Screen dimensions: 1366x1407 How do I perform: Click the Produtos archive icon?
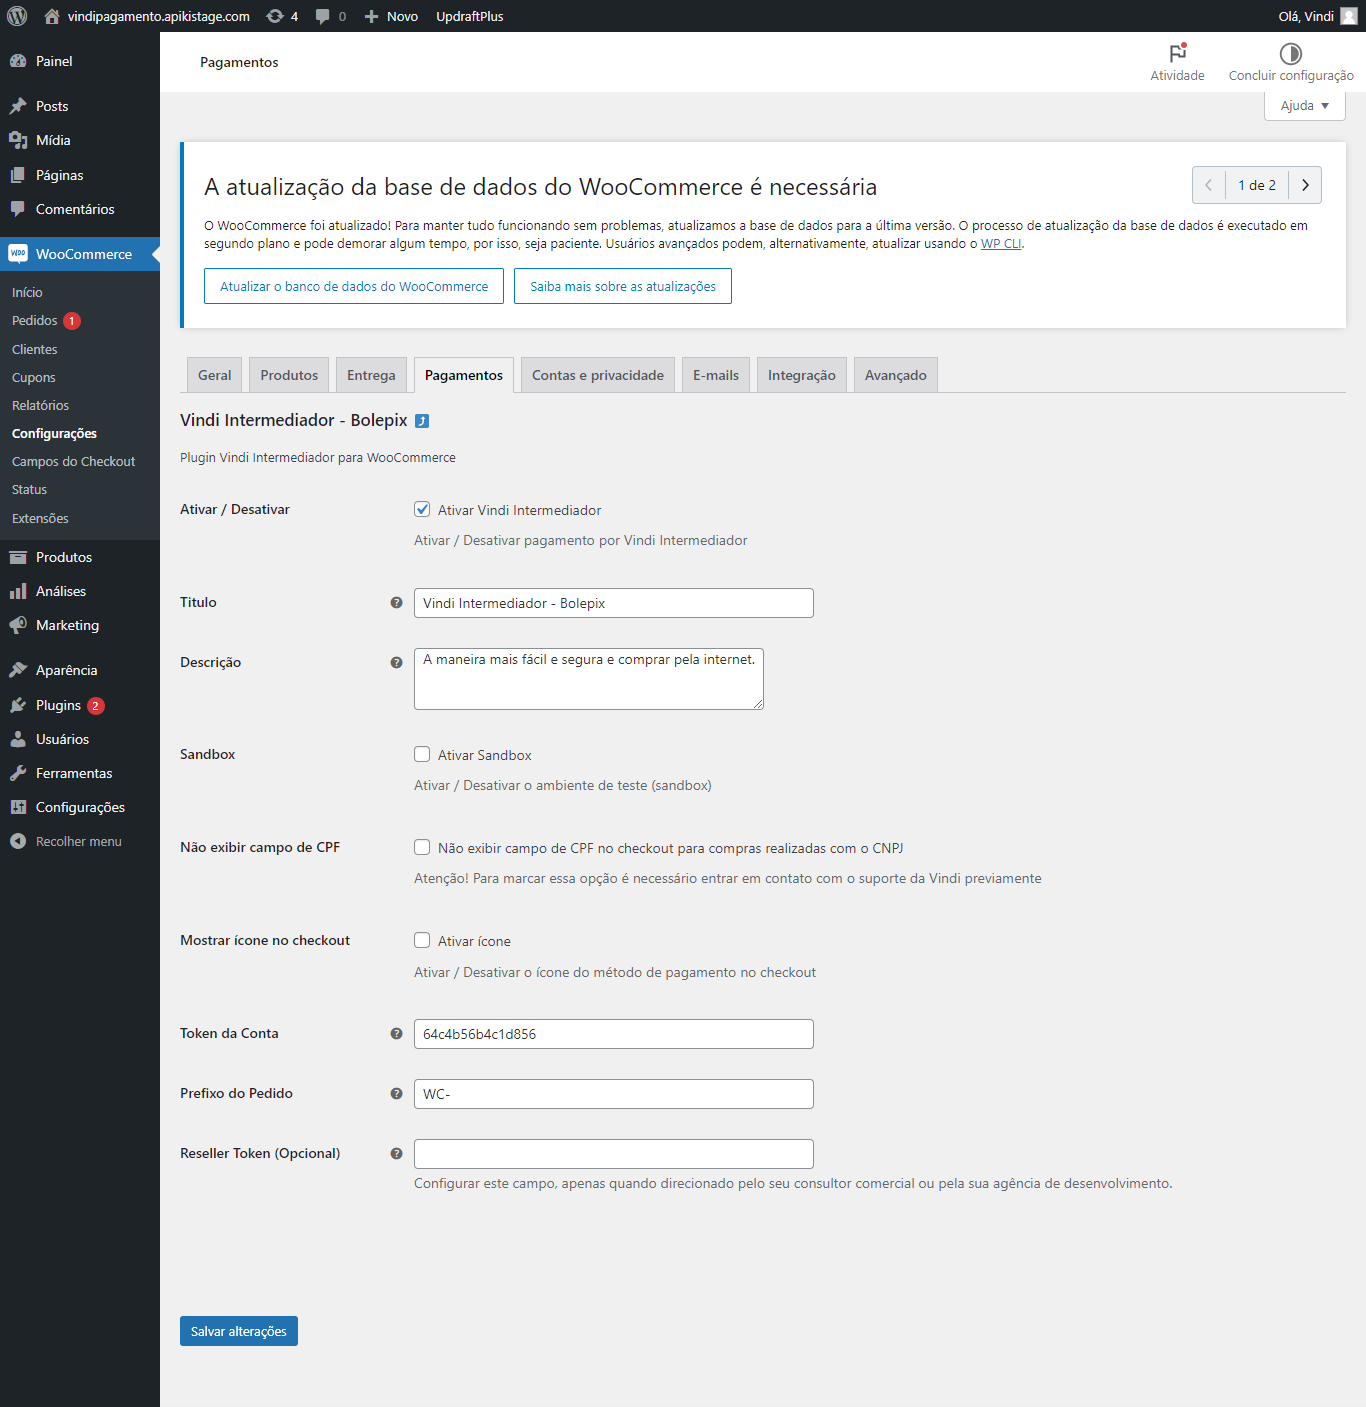18,557
